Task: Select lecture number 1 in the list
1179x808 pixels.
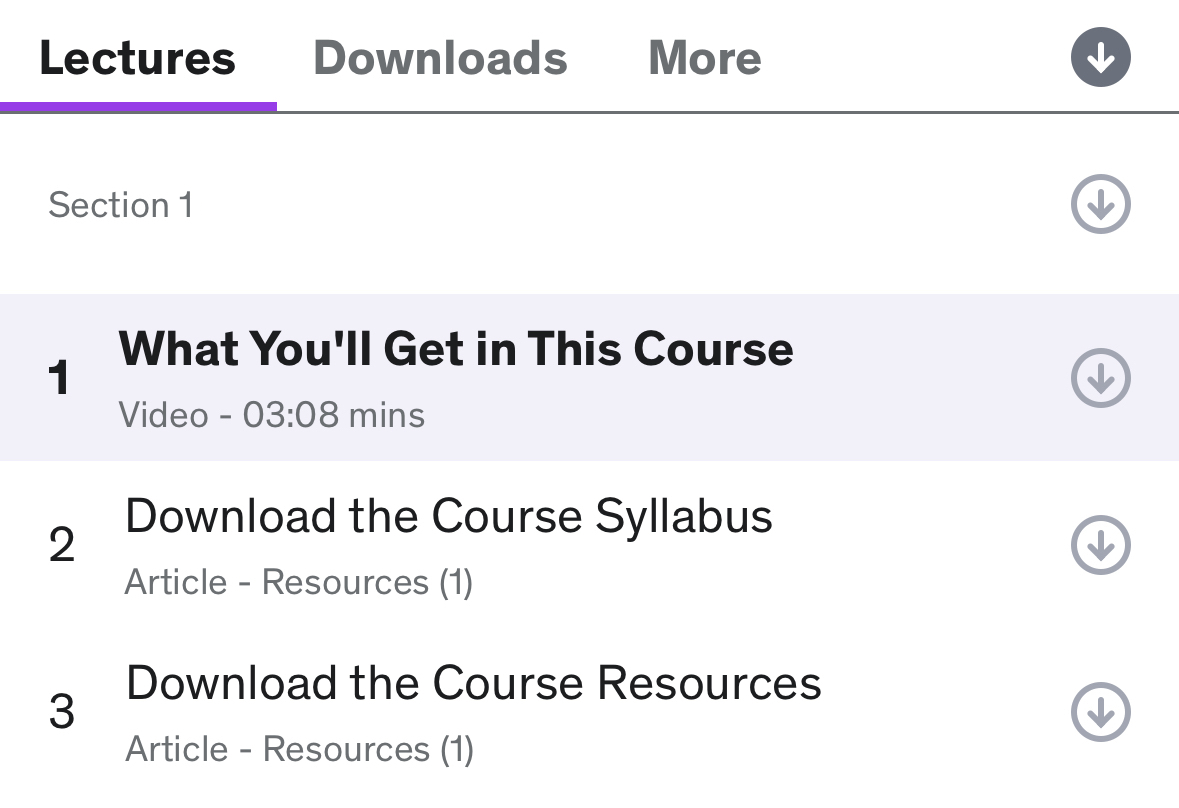Action: tap(60, 378)
